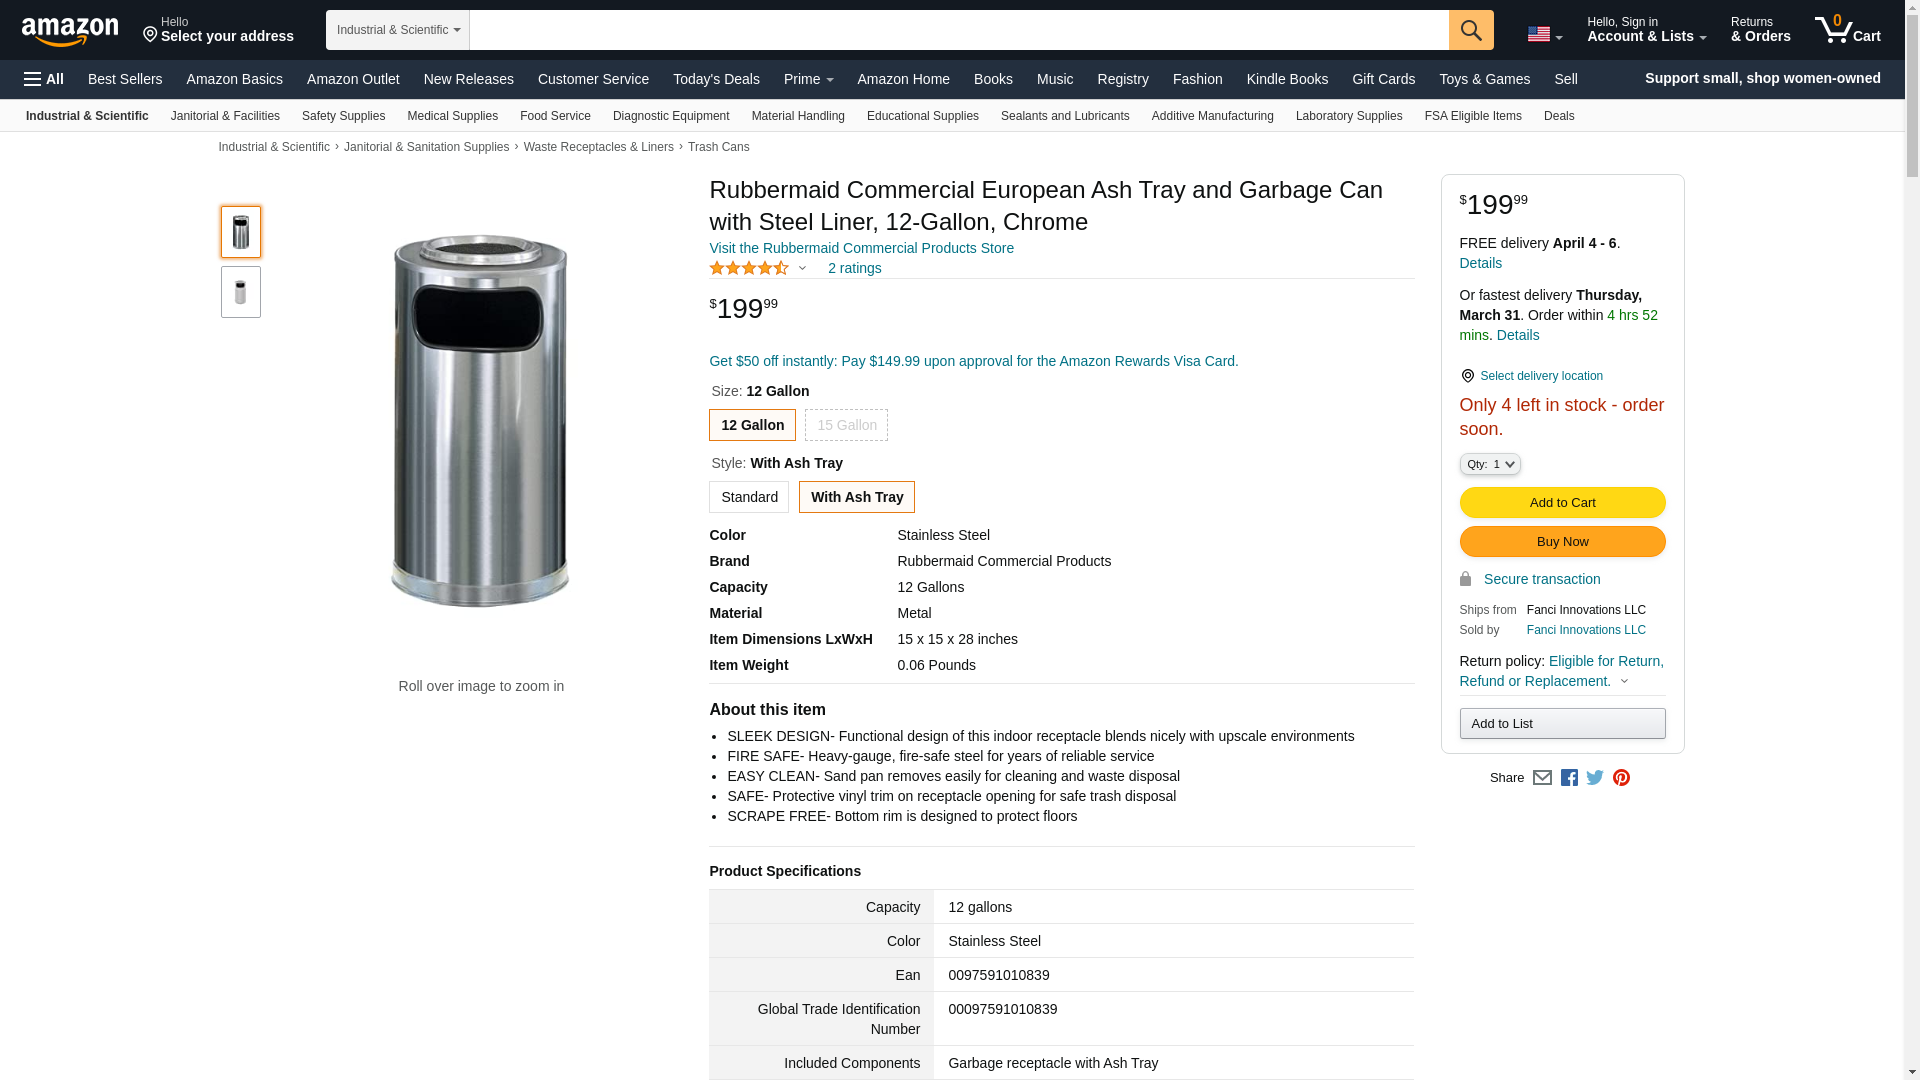The width and height of the screenshot is (1920, 1080).
Task: Go to Amazon home via logo
Action: [70, 31]
